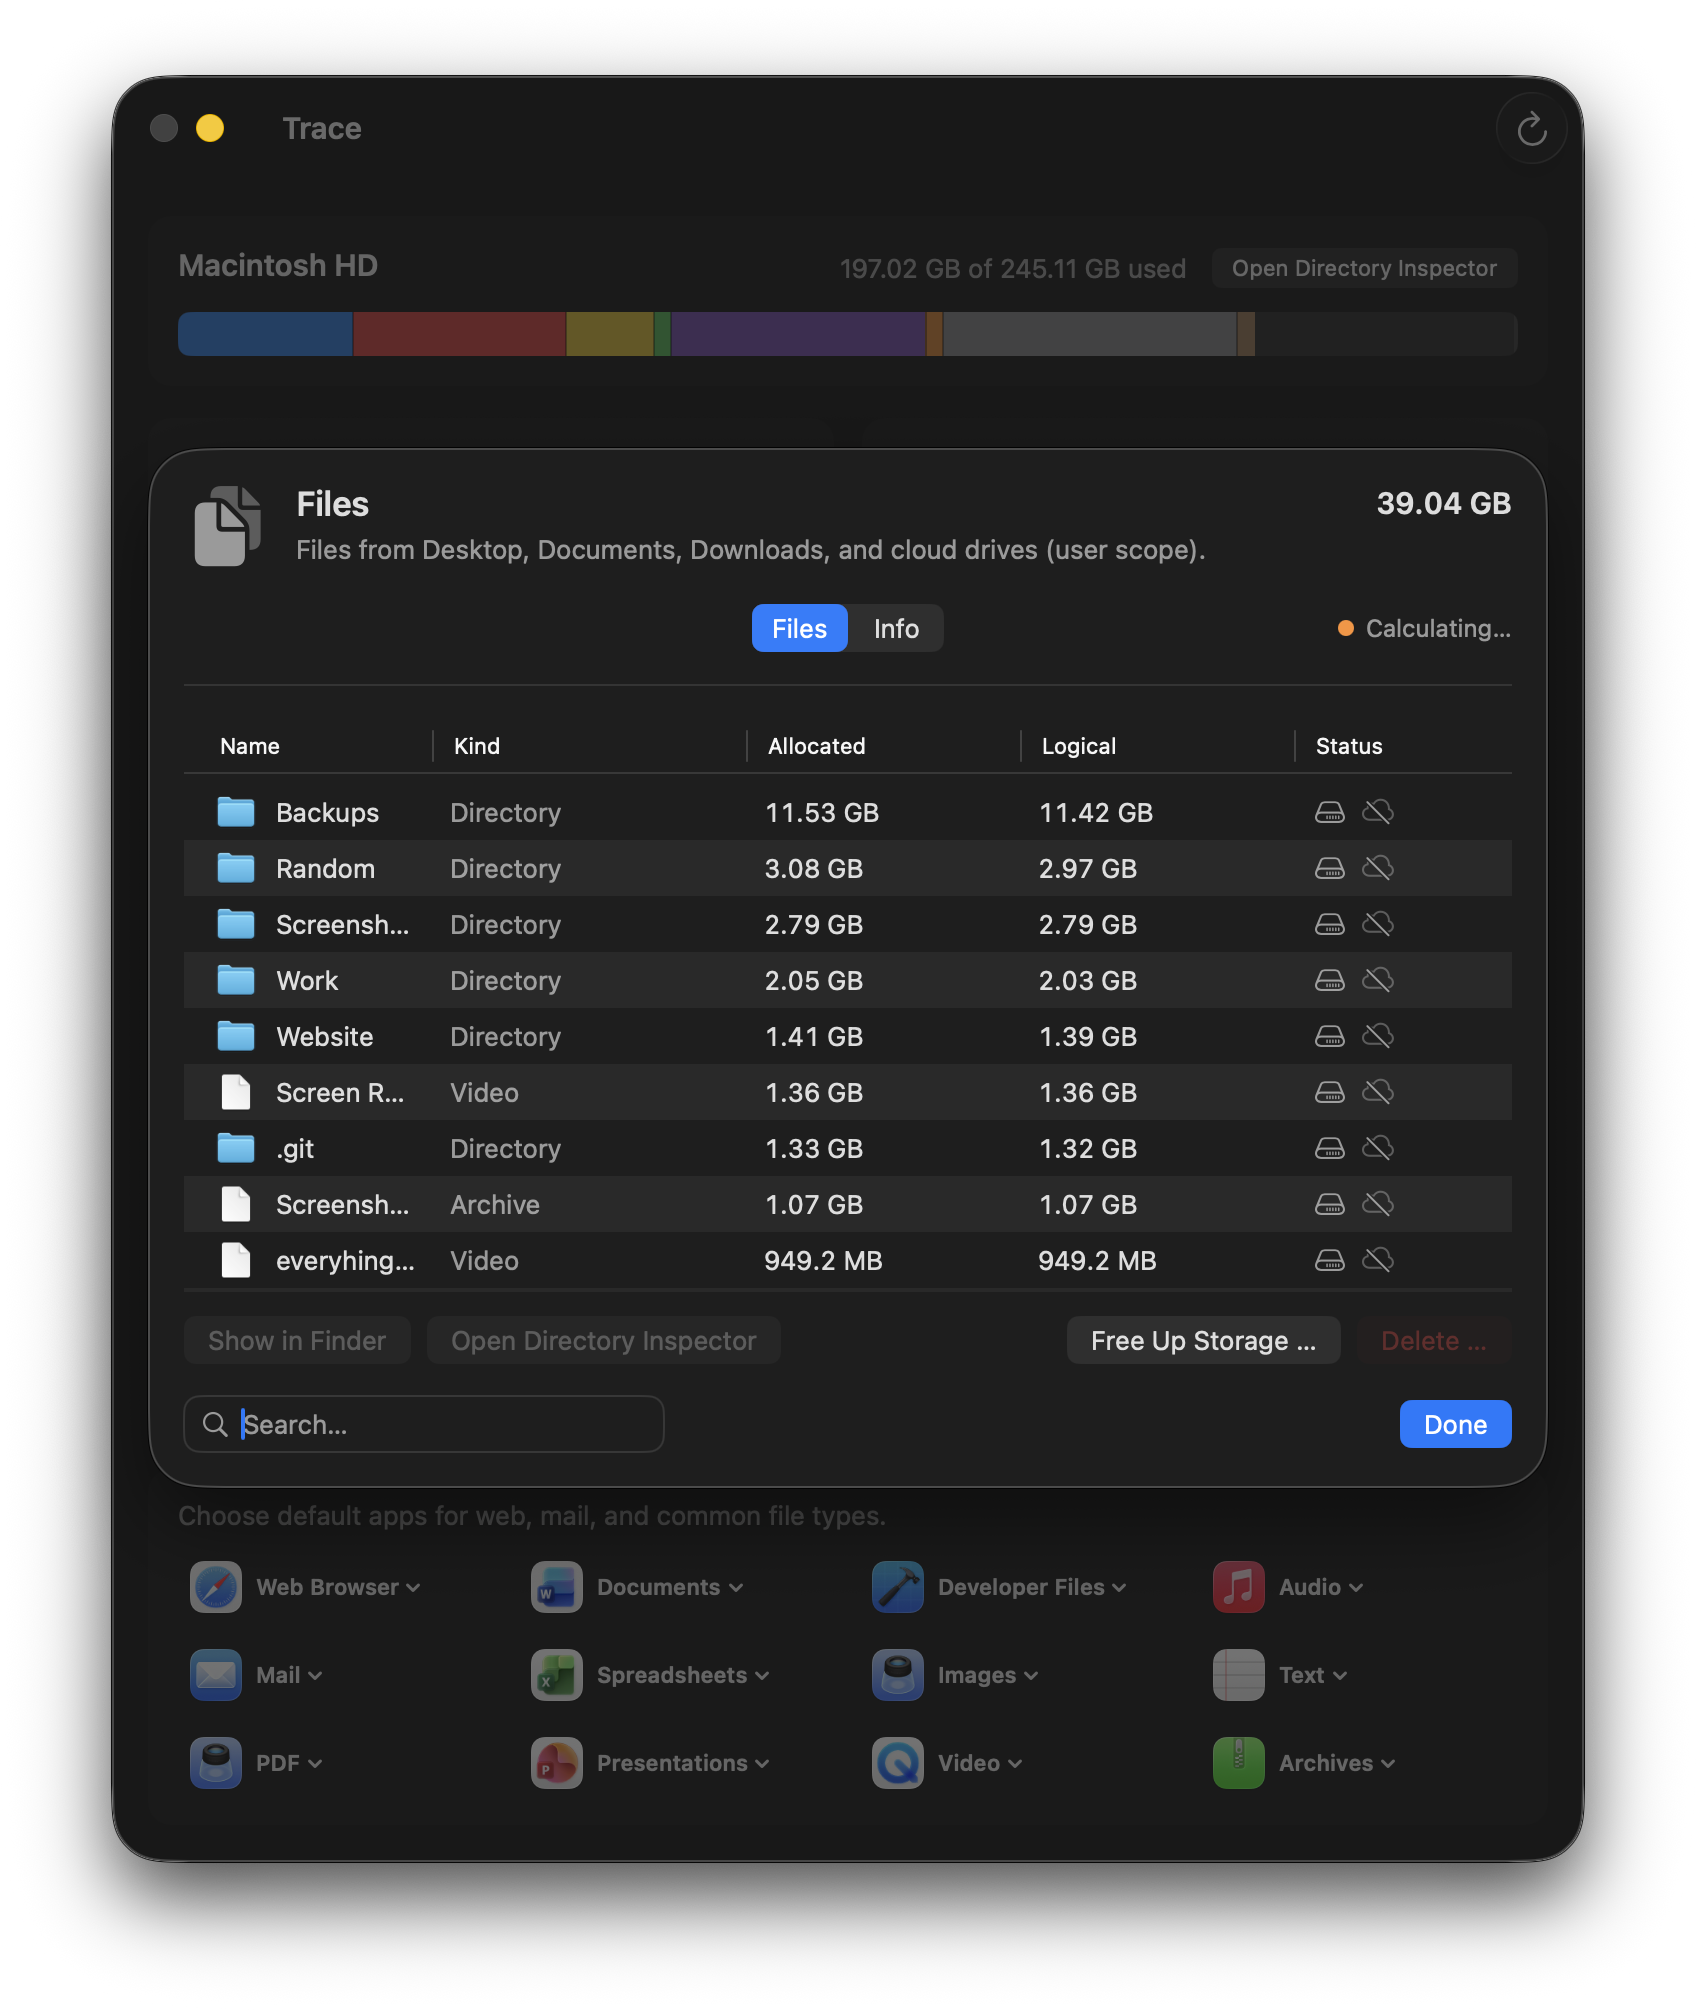Click the QuickTime video icon
This screenshot has width=1696, height=2010.
[x=897, y=1763]
